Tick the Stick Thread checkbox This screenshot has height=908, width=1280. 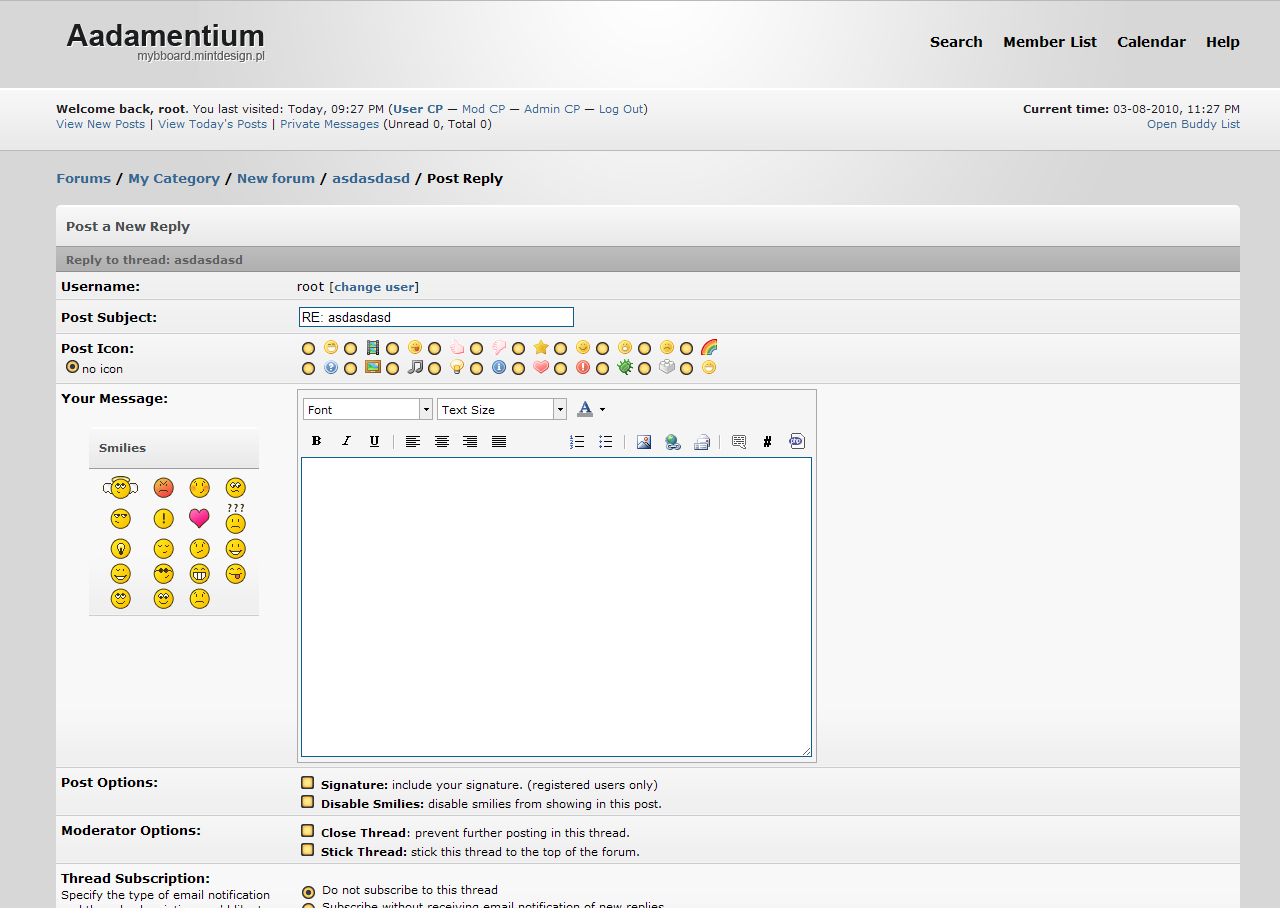click(308, 851)
